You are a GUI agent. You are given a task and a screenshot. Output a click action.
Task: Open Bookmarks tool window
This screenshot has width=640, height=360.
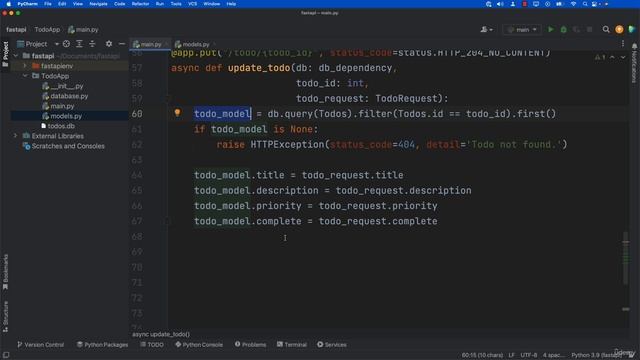[x=5, y=272]
